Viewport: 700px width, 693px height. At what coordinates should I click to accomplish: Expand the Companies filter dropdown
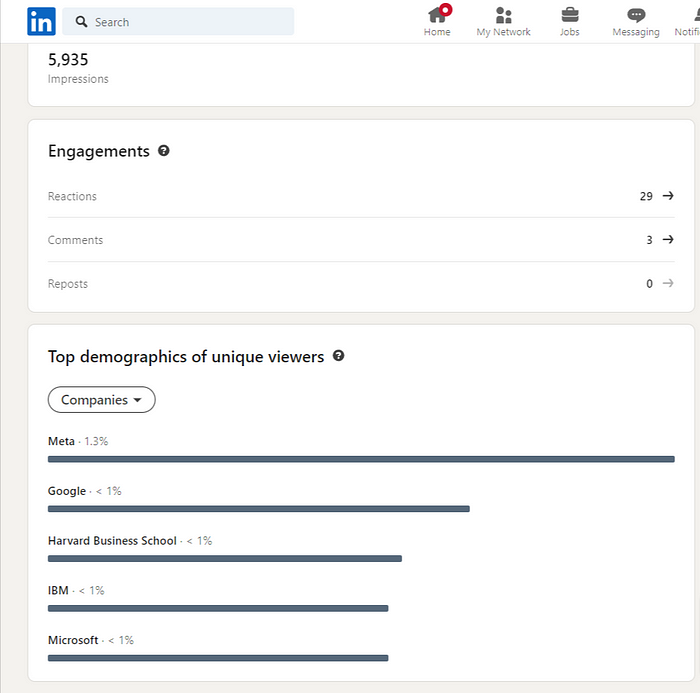pyautogui.click(x=102, y=400)
